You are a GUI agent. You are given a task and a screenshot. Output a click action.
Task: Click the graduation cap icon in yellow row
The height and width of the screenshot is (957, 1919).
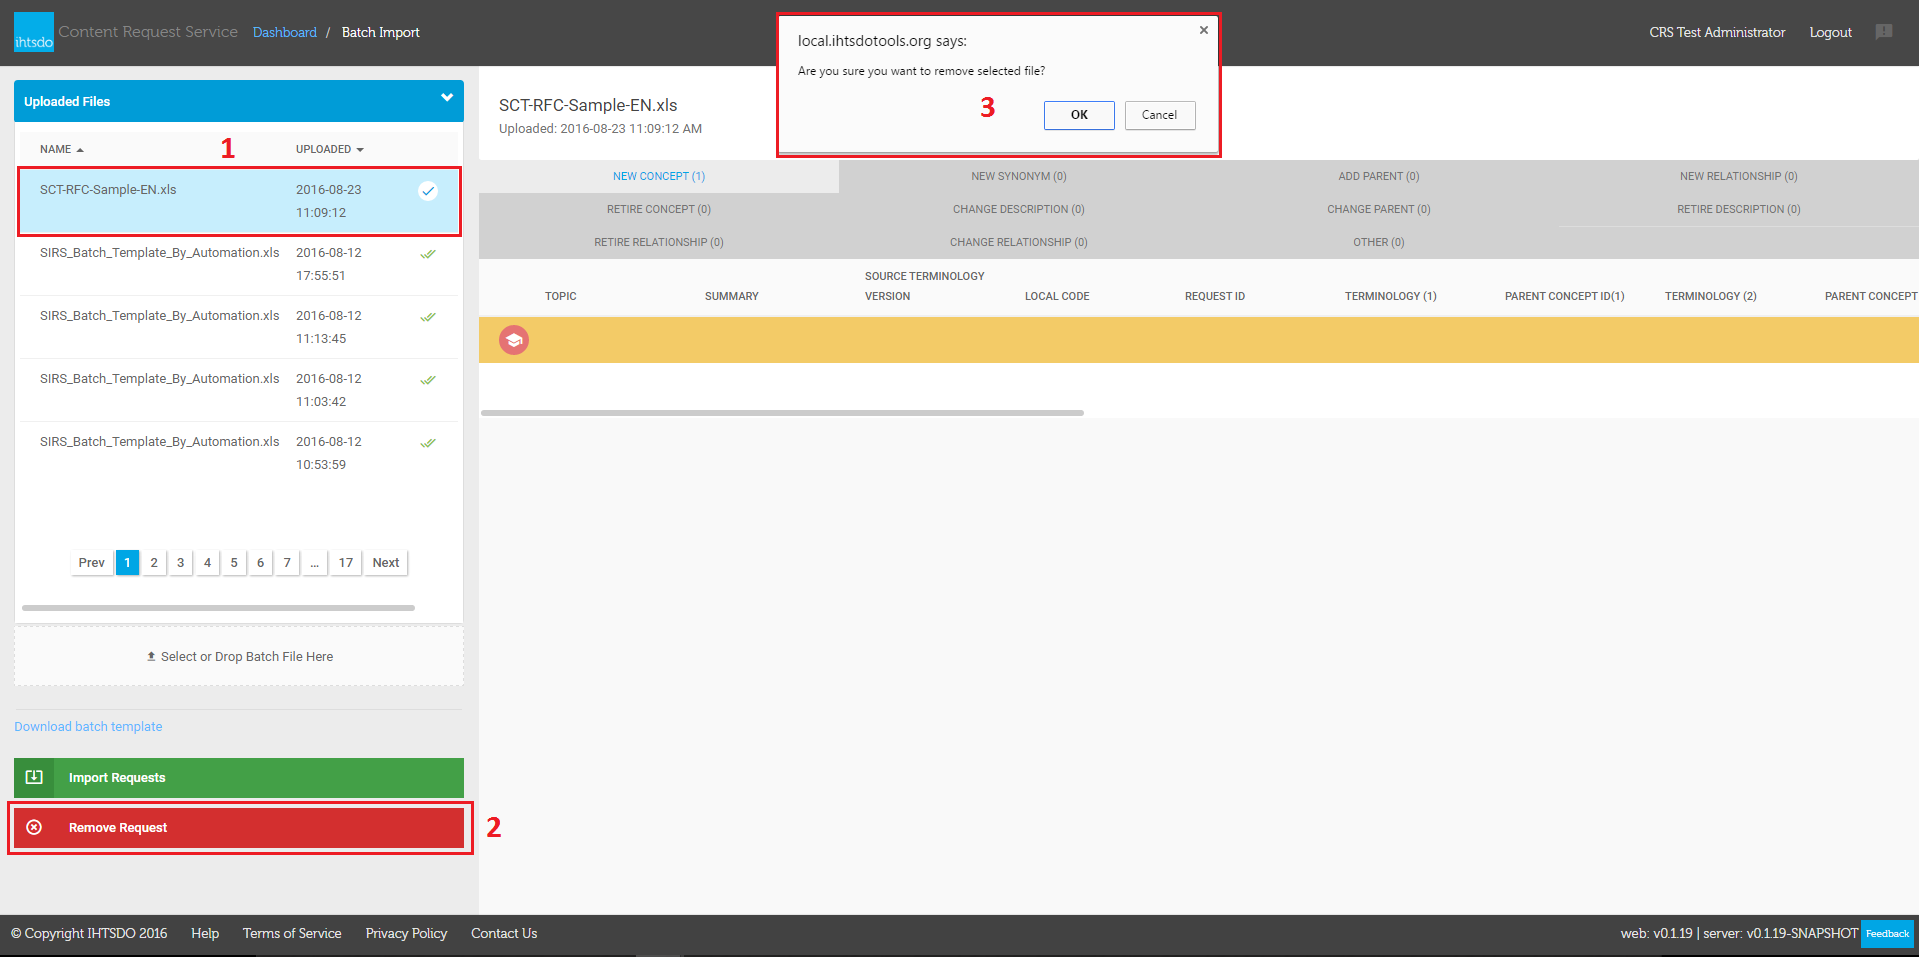coord(514,340)
